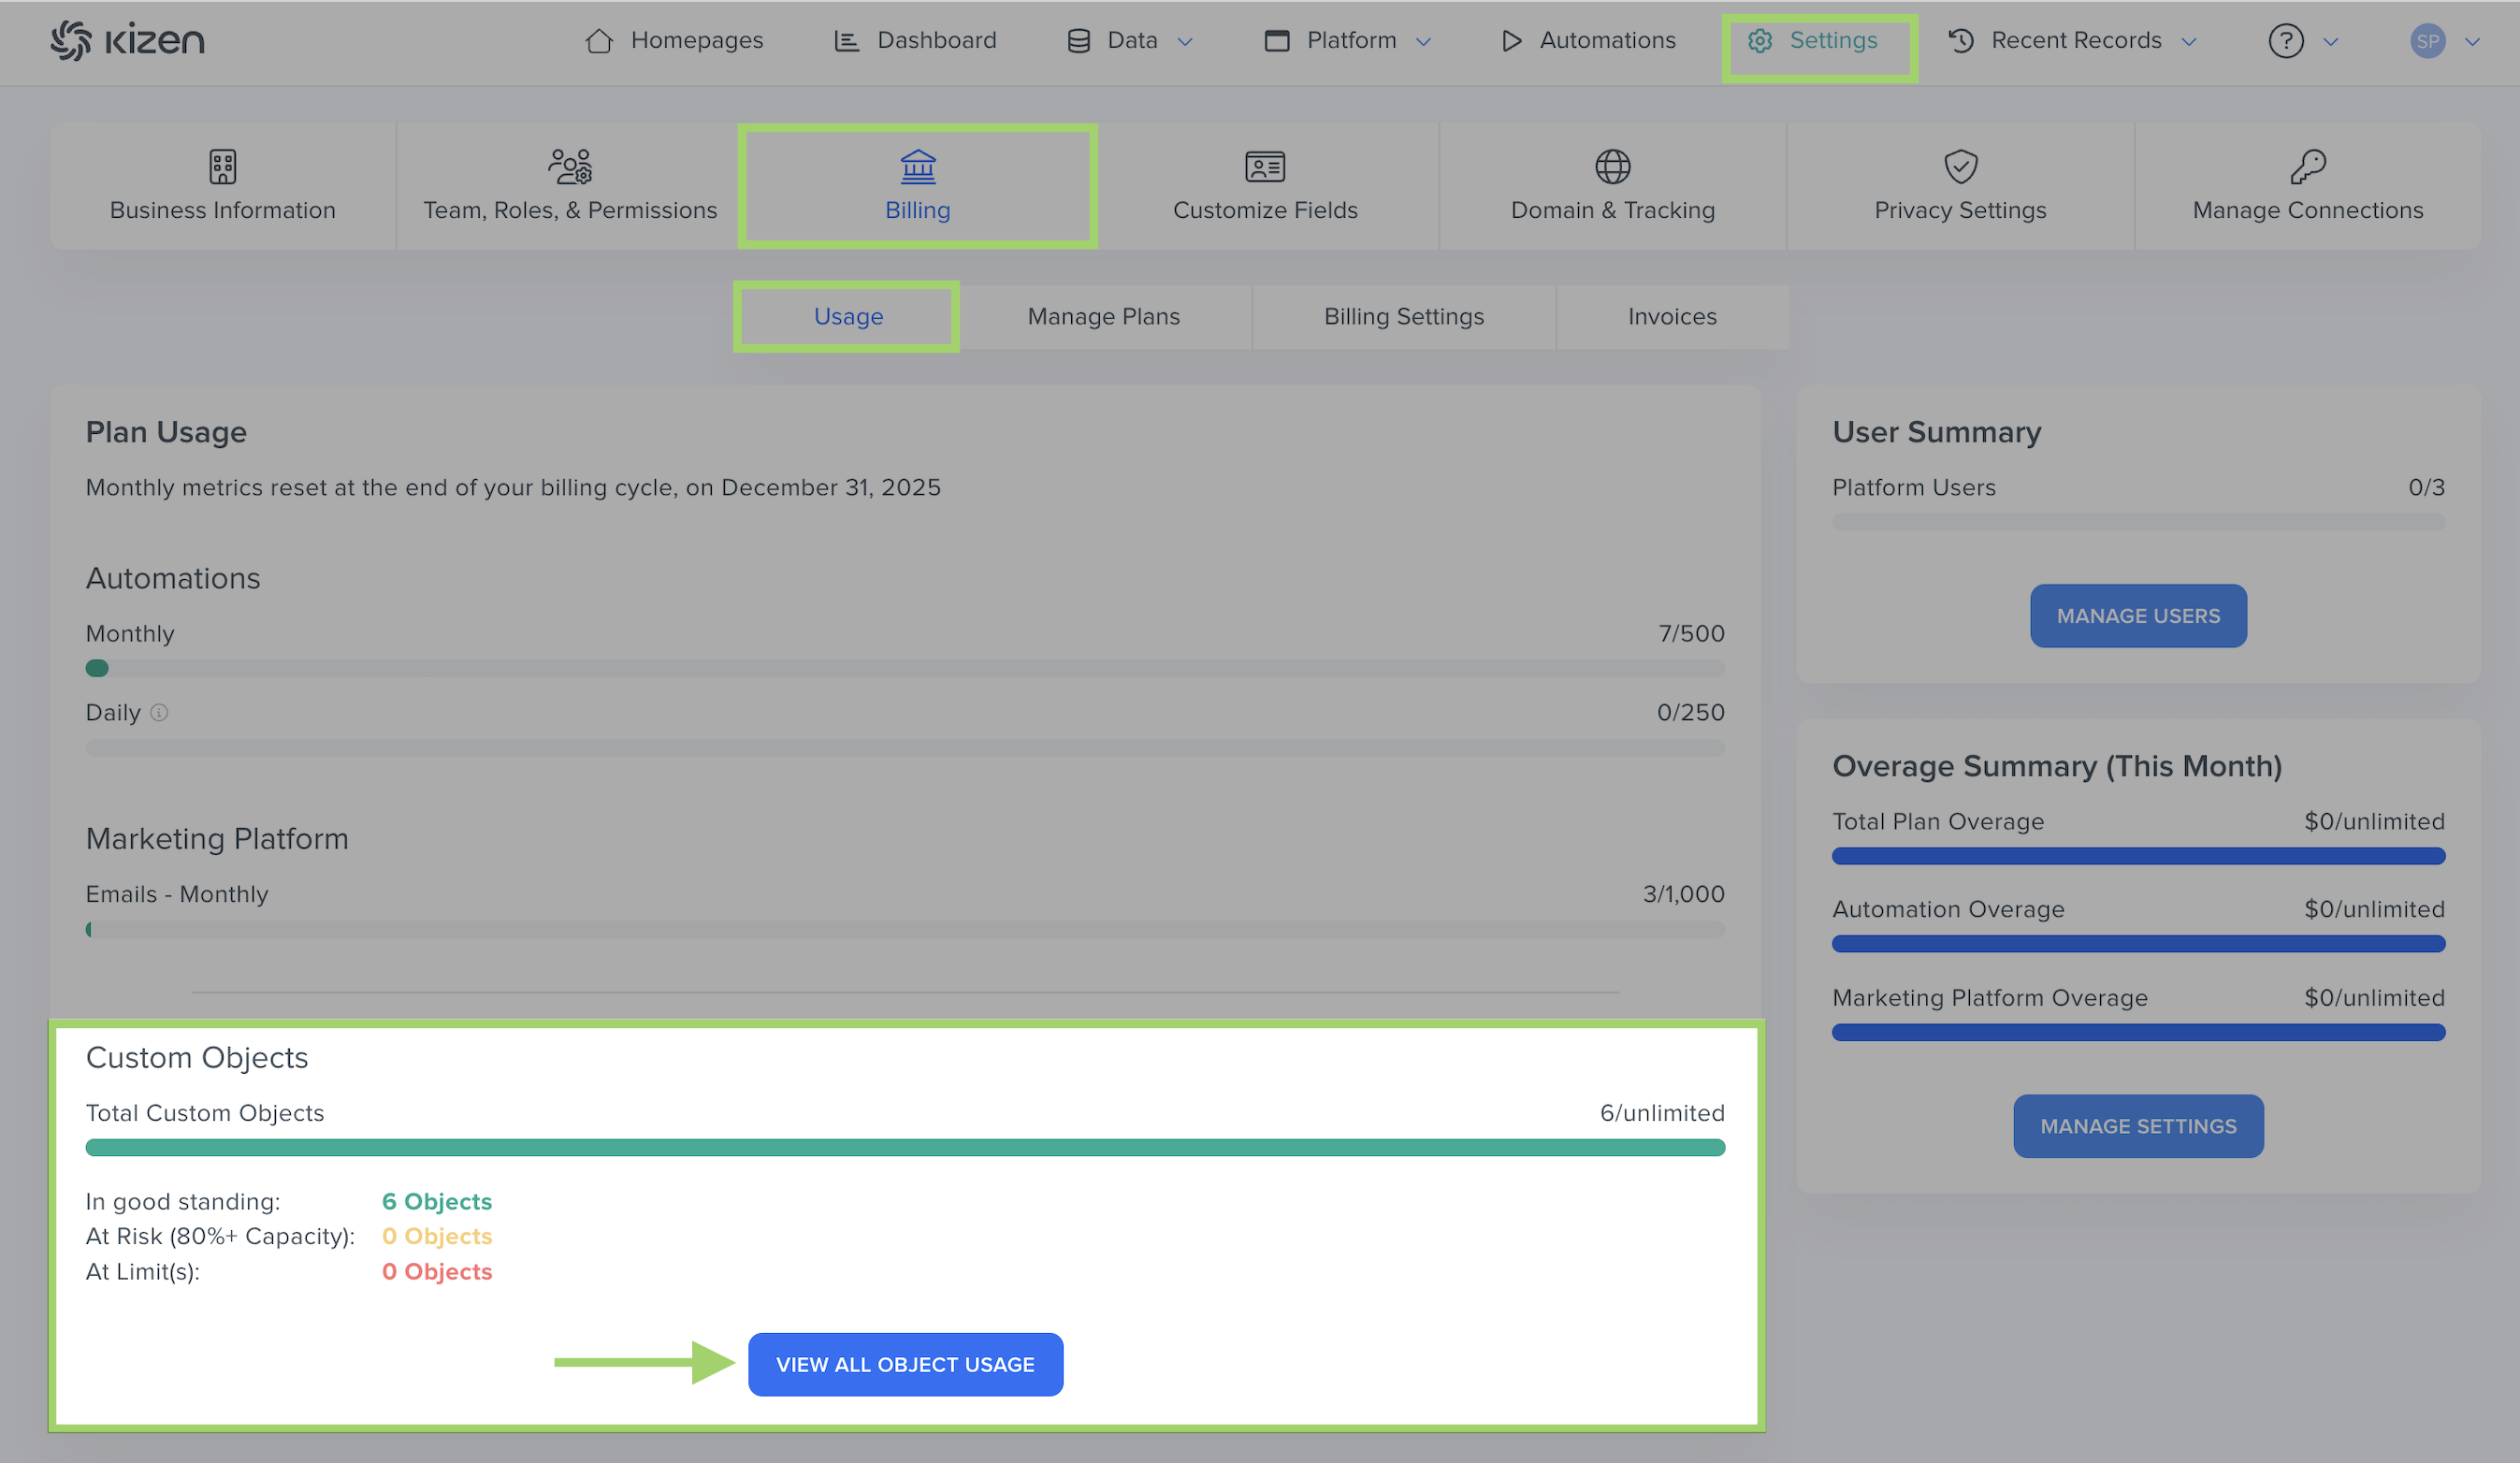
Task: Click the Kizen logo icon
Action: click(x=71, y=41)
